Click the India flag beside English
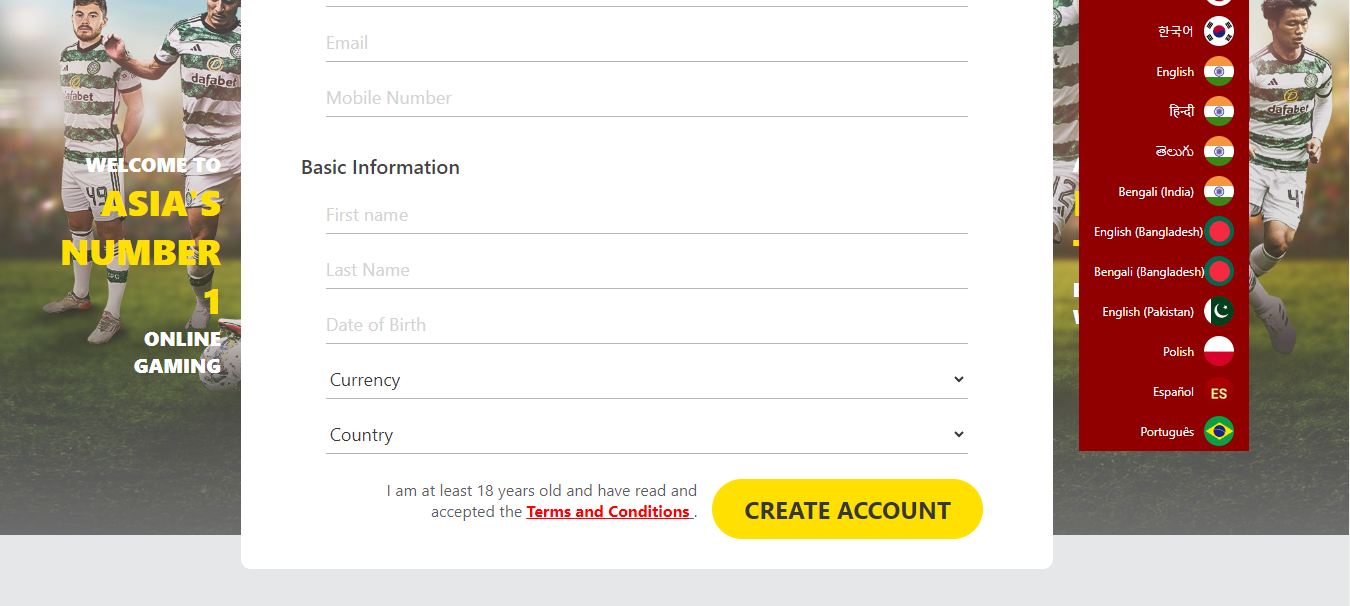This screenshot has height=606, width=1350. (1218, 71)
